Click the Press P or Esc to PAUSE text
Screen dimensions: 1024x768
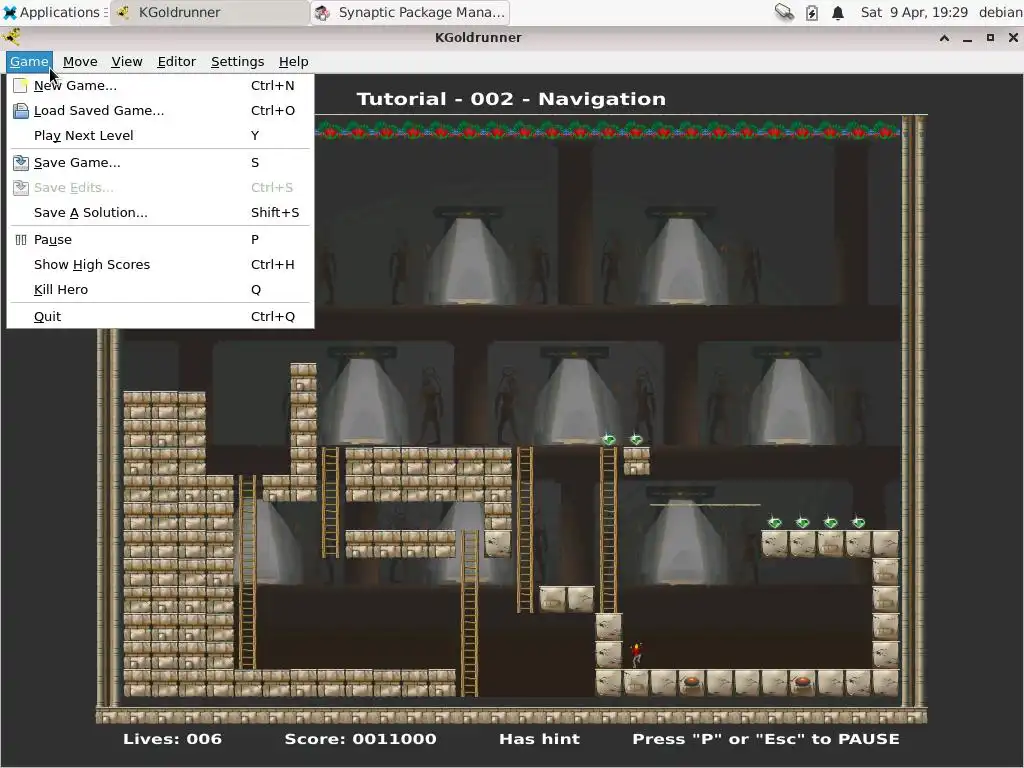pos(765,739)
